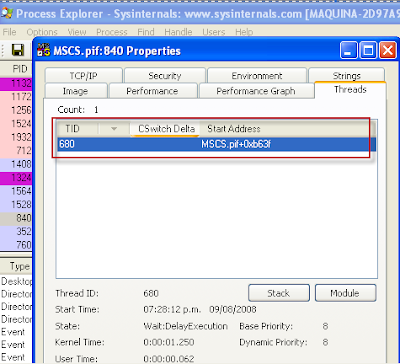The image size is (400, 364).
Task: Open the File menu
Action: pos(9,32)
